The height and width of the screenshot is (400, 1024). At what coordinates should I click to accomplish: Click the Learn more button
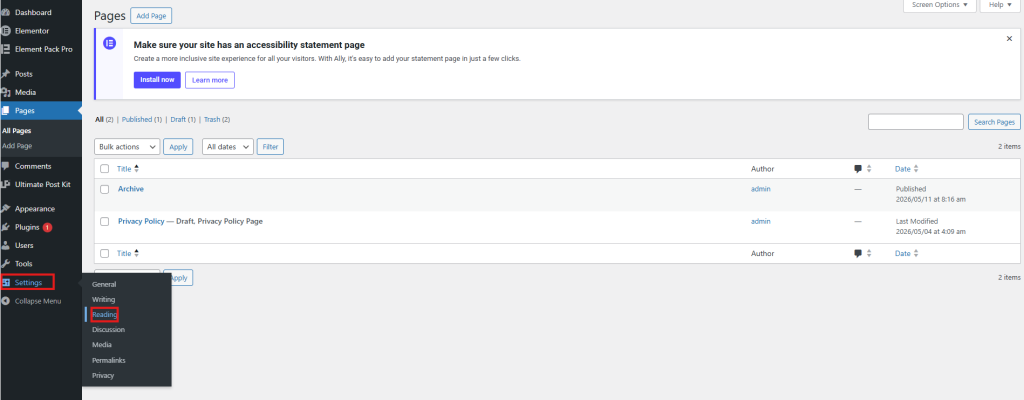[210, 80]
